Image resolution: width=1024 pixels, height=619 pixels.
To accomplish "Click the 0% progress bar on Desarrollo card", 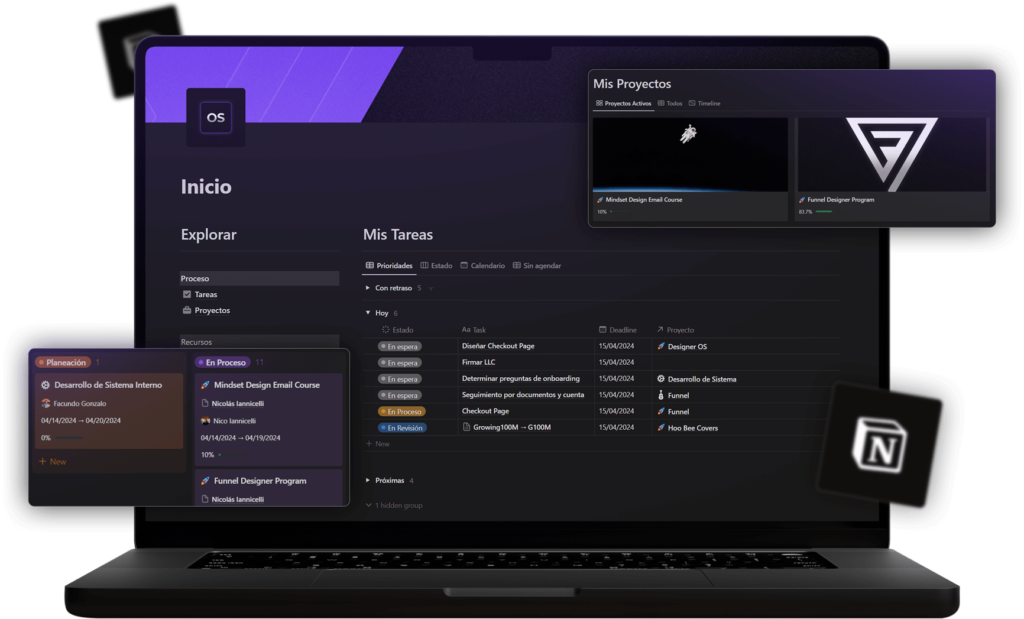I will tap(69, 438).
